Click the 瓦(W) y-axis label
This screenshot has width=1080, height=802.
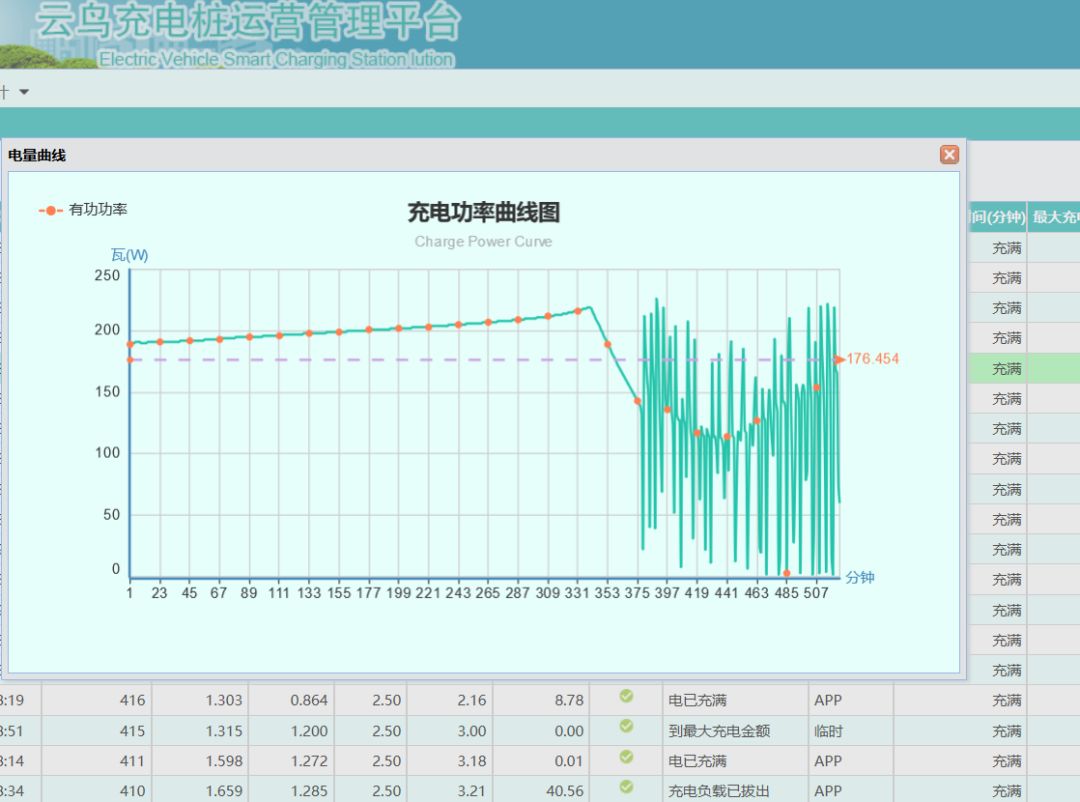coord(129,255)
